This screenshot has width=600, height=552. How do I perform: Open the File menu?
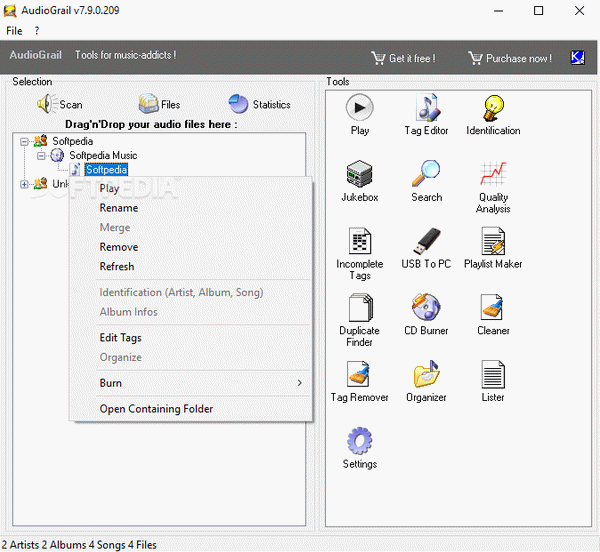tap(14, 31)
